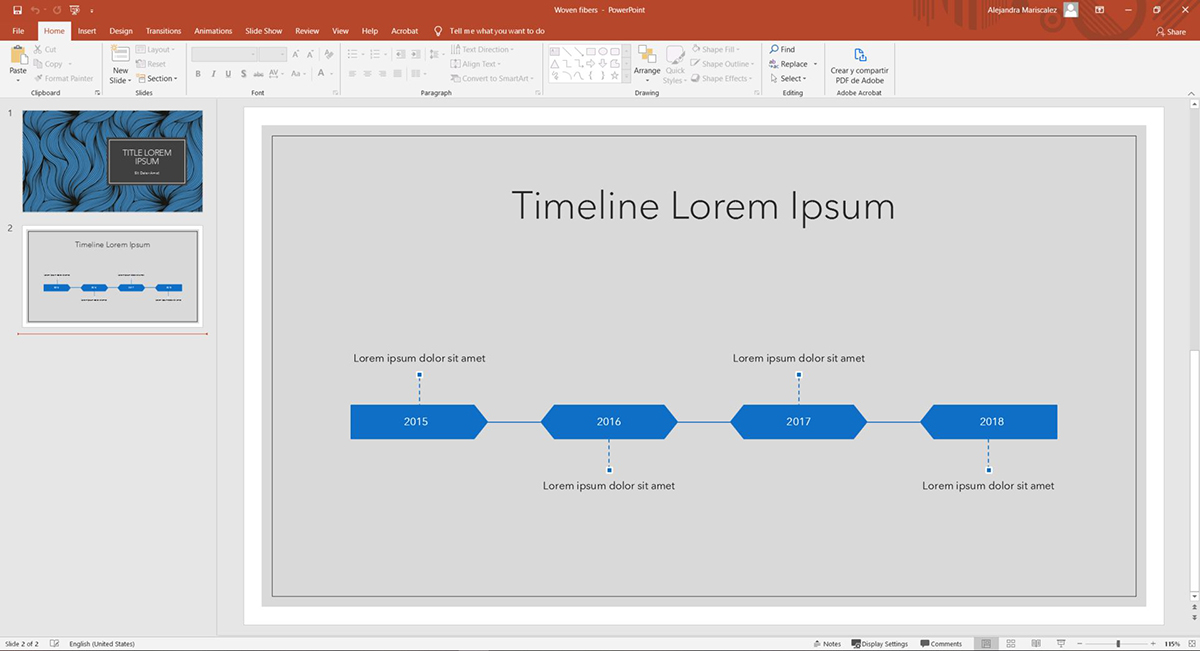
Task: Click the zoom in plus button
Action: click(x=1155, y=644)
